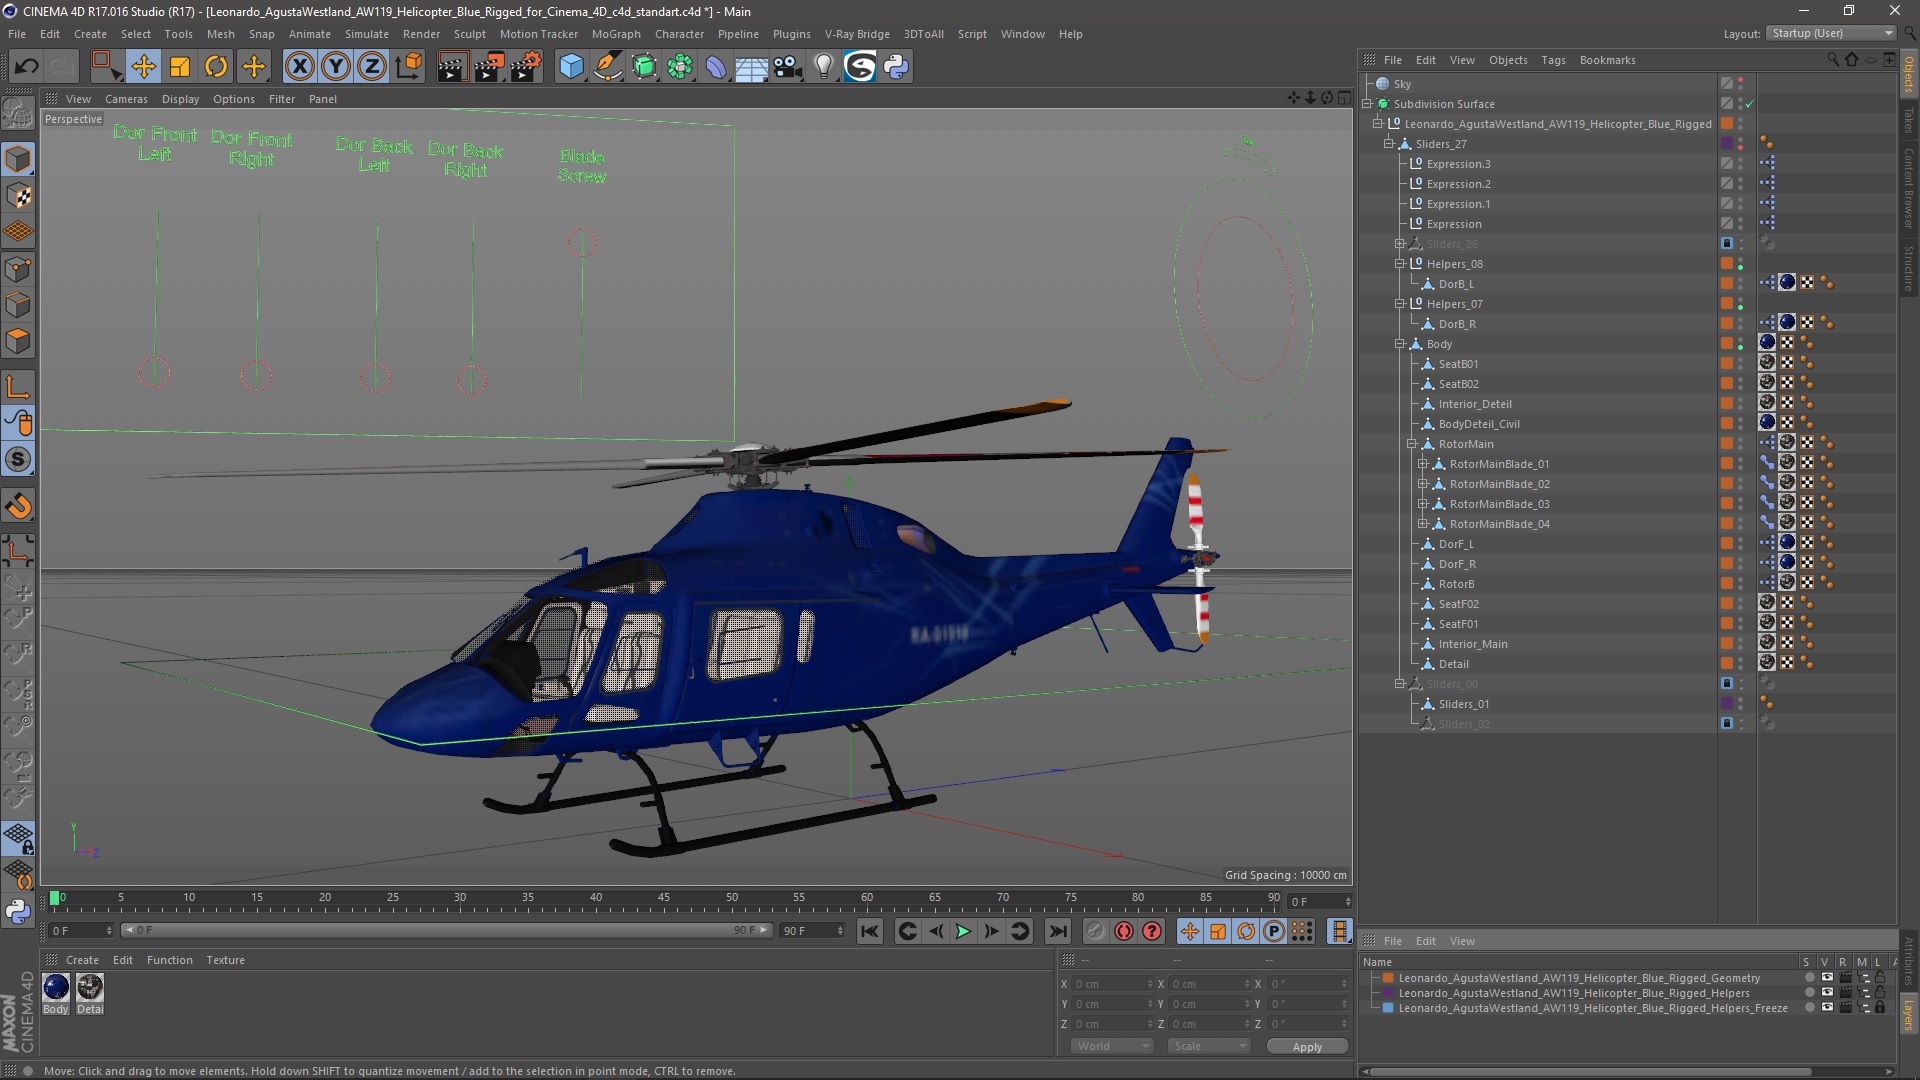
Task: Click the Play button in timeline
Action: click(963, 931)
